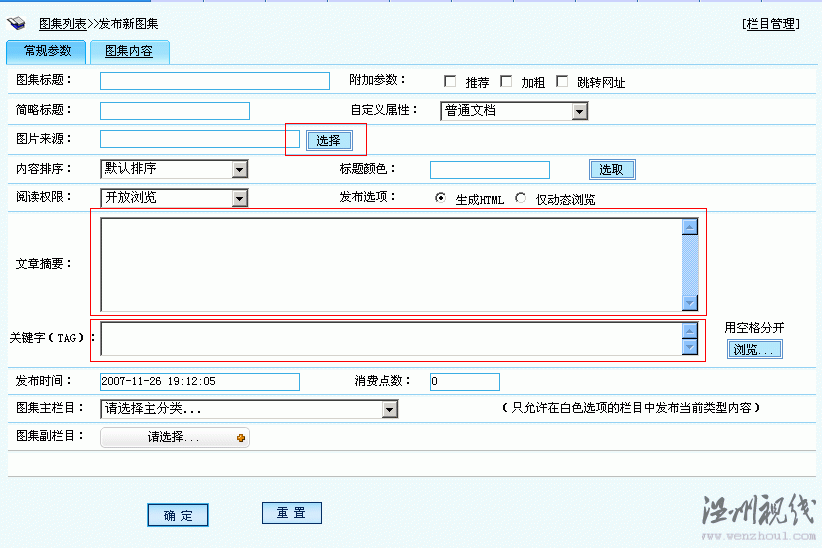
Task: Open the 栏目管理 link
Action: [770, 24]
